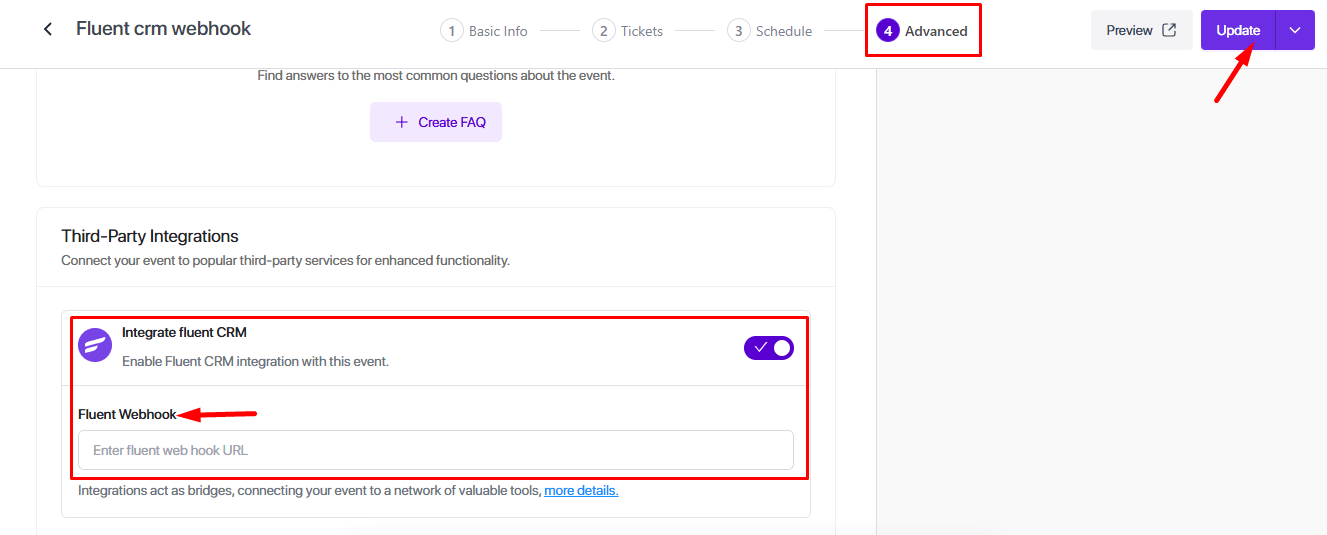Click the Preview button

(x=1142, y=30)
